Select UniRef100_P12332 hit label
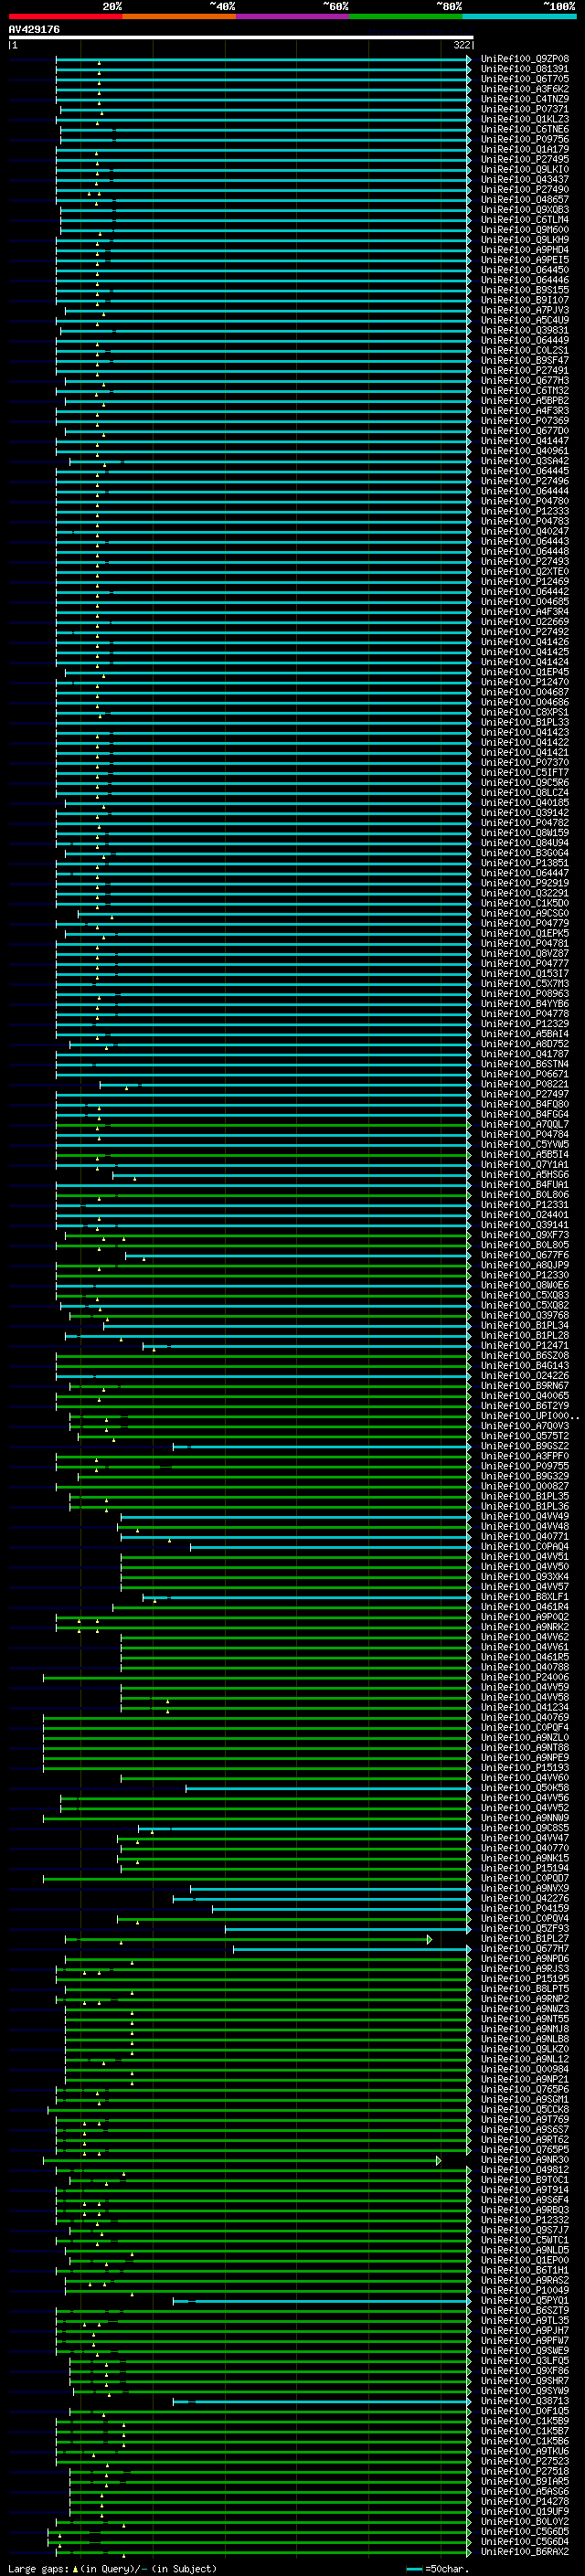This screenshot has height=2576, width=585. (524, 2220)
